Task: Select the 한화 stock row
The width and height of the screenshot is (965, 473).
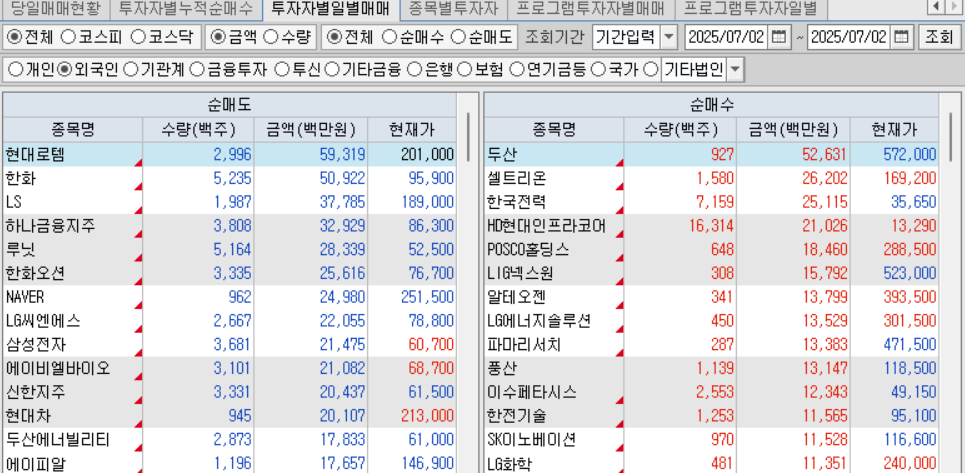Action: (230, 178)
